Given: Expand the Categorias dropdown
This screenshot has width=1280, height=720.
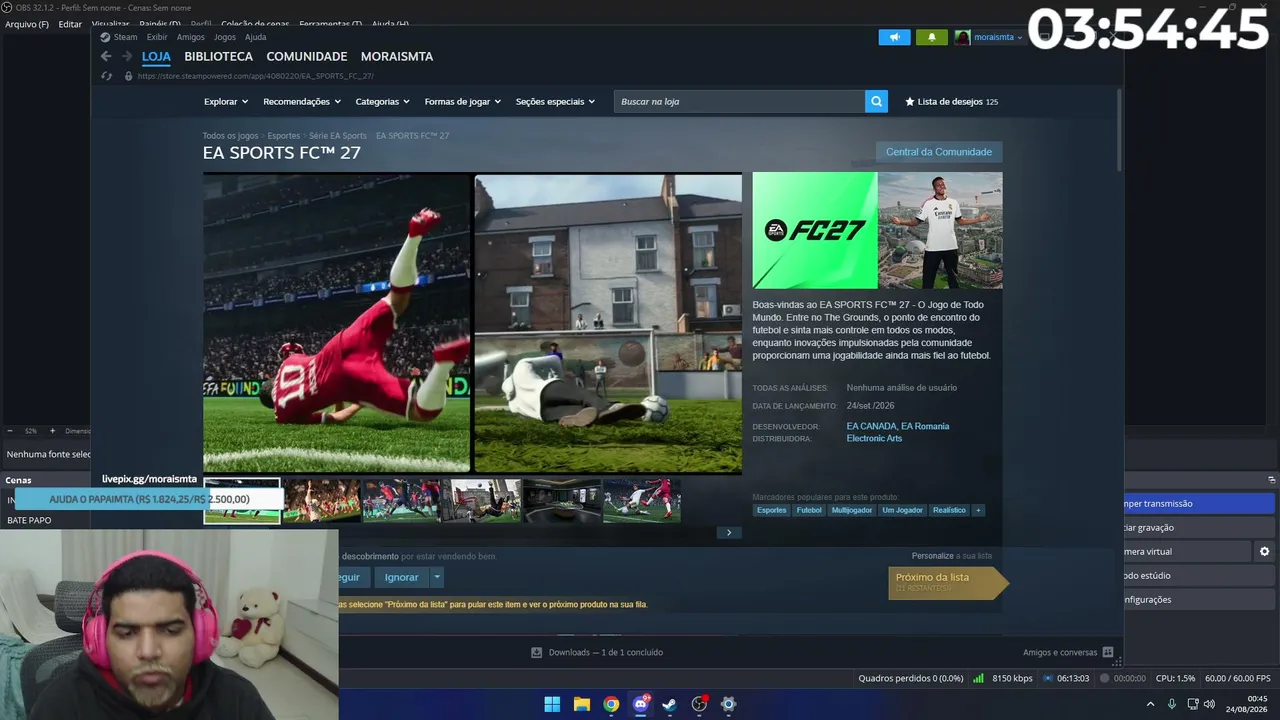Looking at the screenshot, I should coord(383,101).
